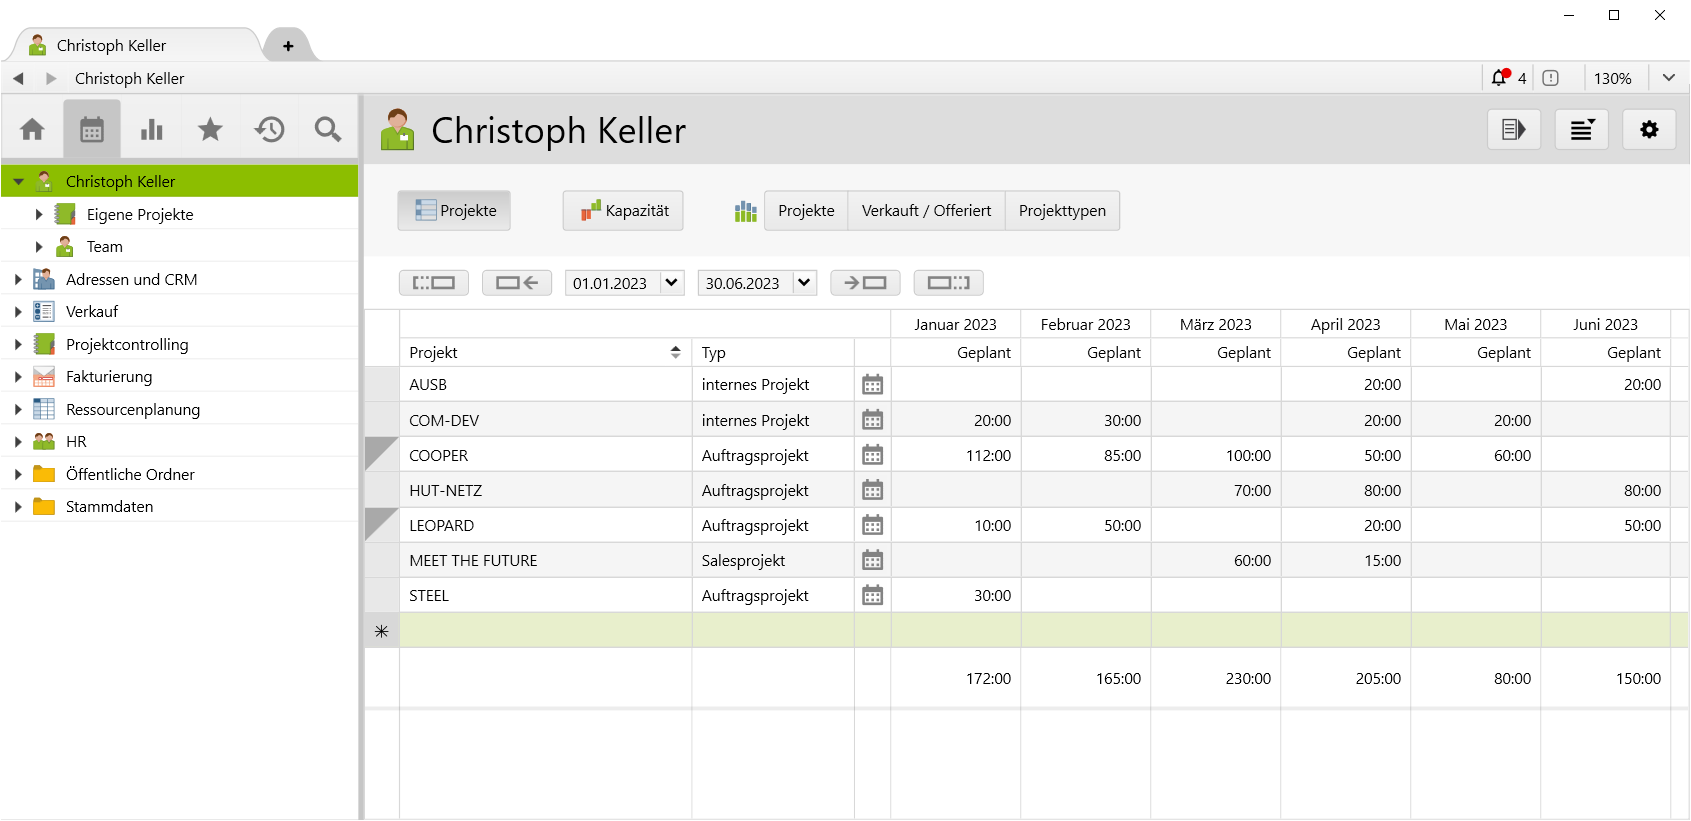
Task: Select the Projekte view button
Action: click(454, 211)
